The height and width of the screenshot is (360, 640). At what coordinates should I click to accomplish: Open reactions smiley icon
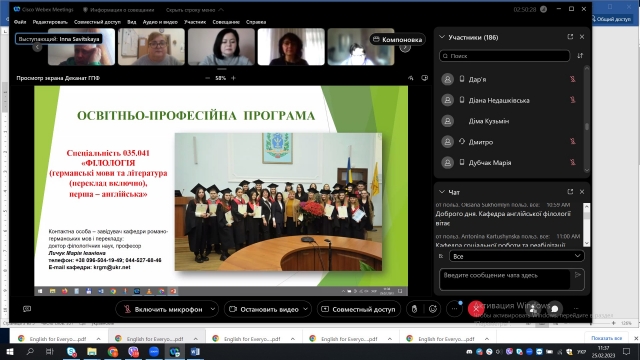[433, 309]
